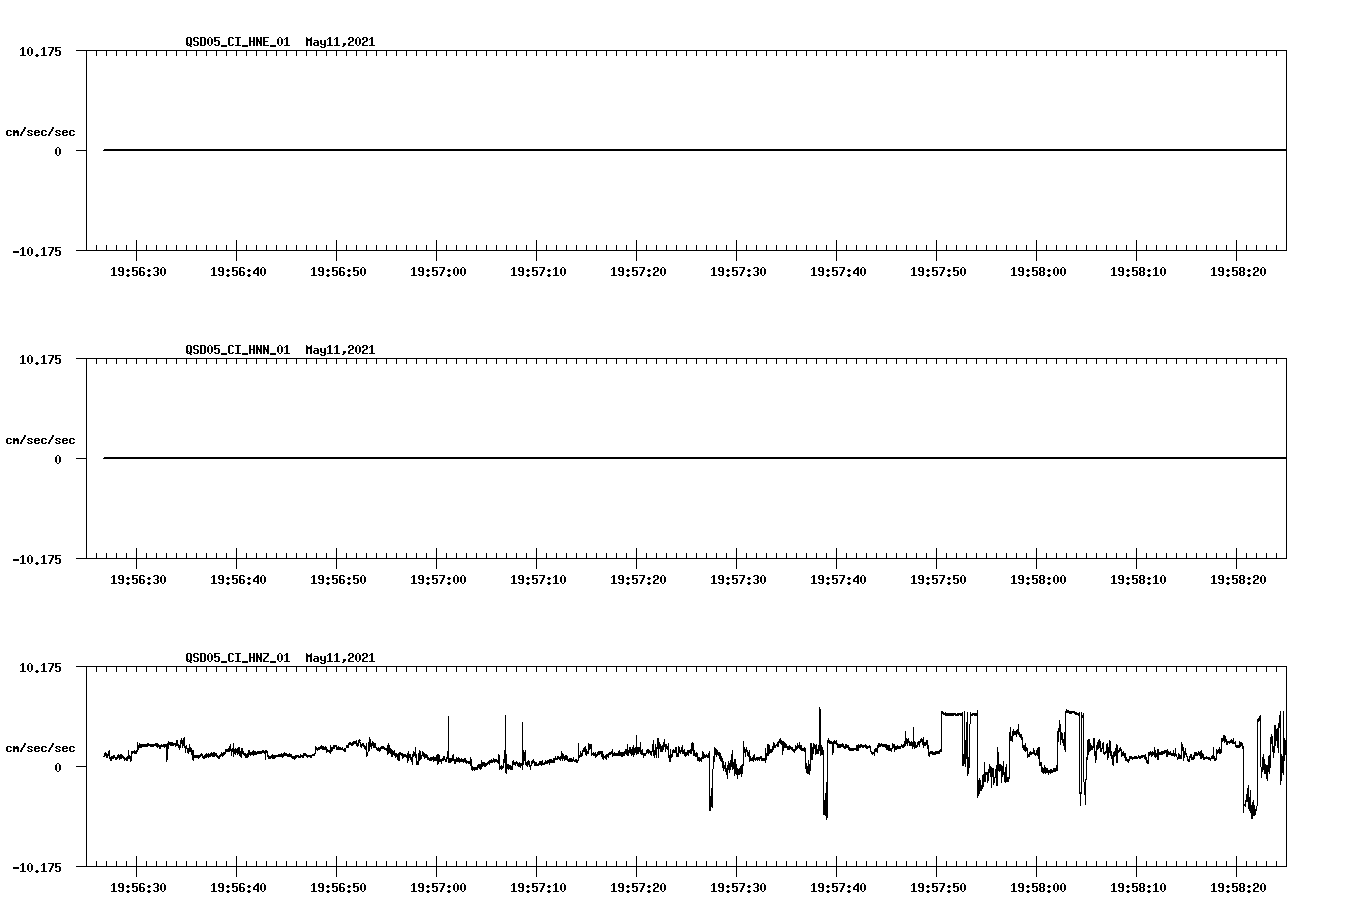Click the 19:58:20 tick label under HNZ plot

pyautogui.click(x=1240, y=886)
